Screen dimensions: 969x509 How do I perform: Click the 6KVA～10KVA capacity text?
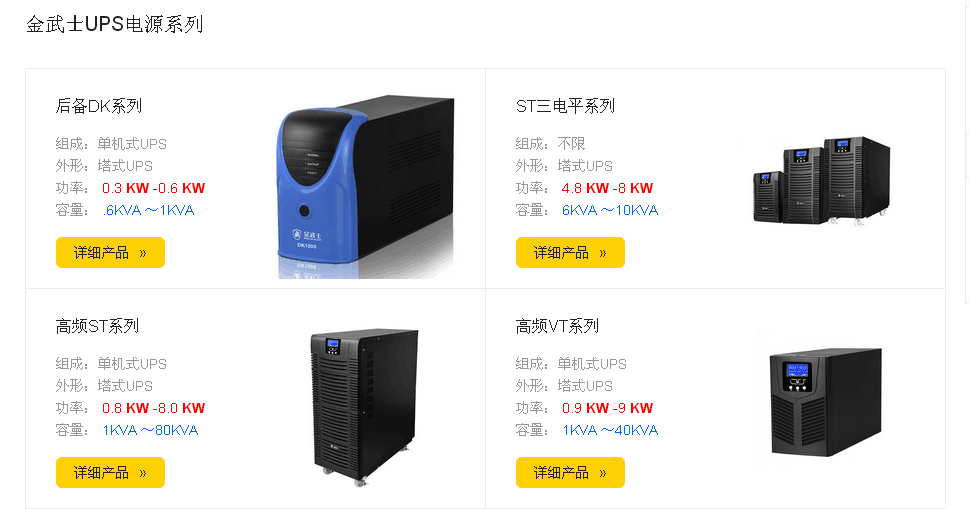(610, 210)
